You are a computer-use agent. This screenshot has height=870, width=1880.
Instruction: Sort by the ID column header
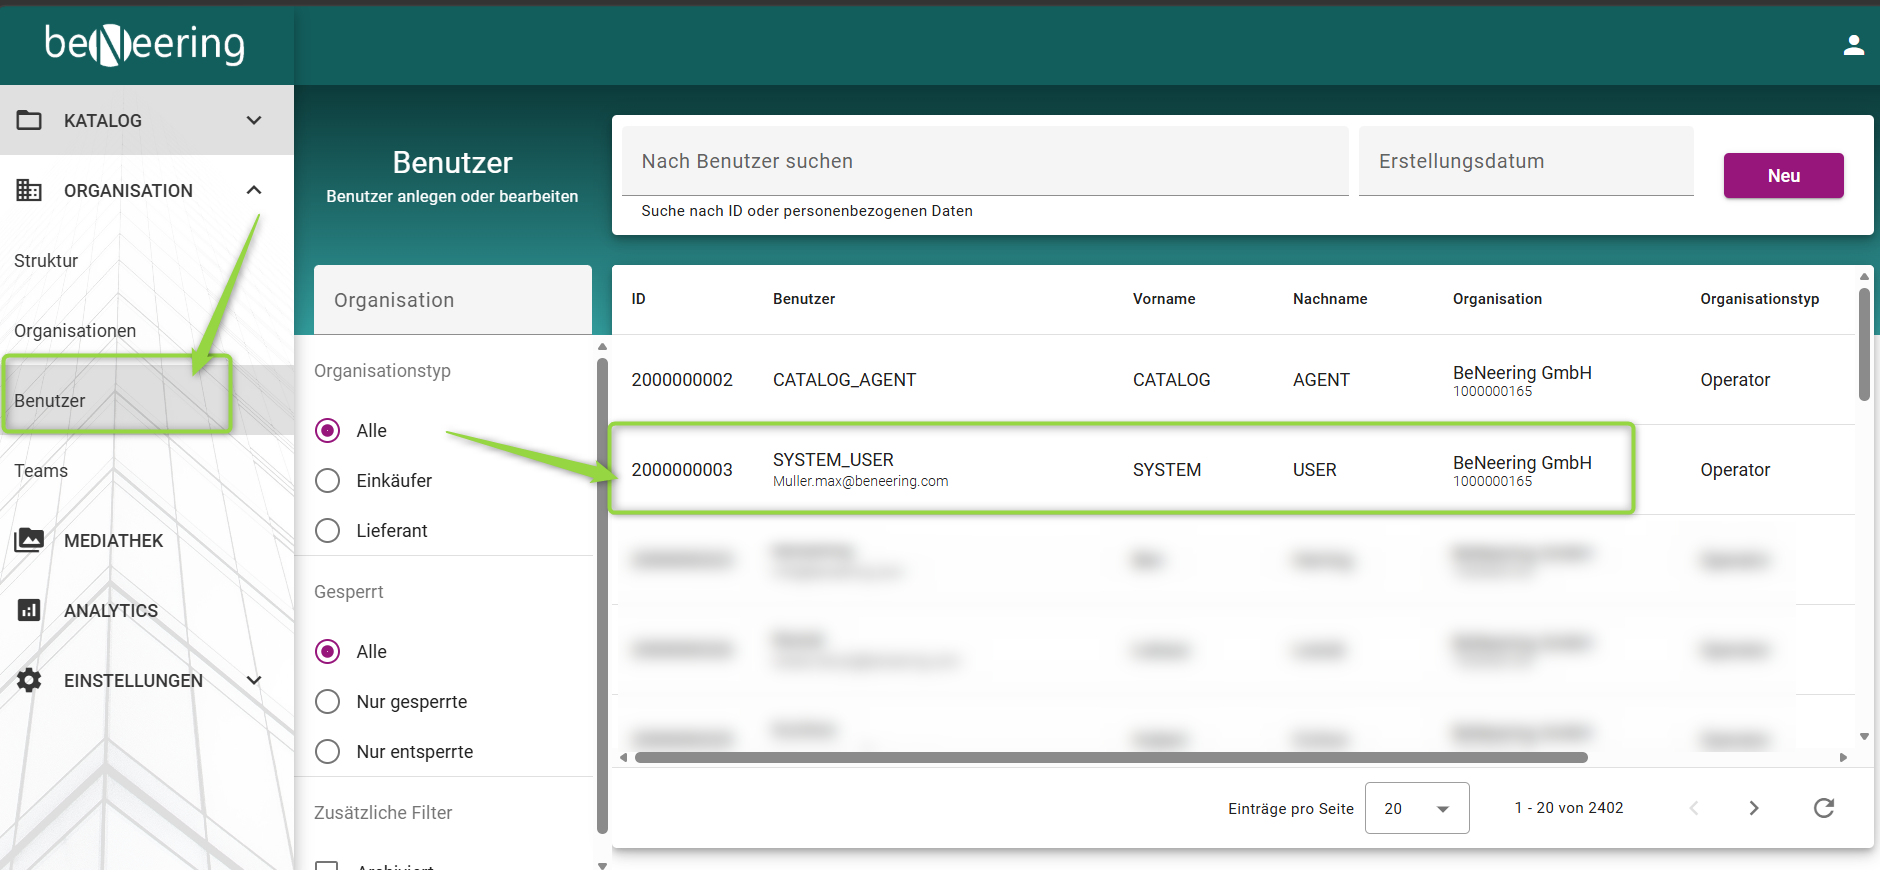[638, 299]
